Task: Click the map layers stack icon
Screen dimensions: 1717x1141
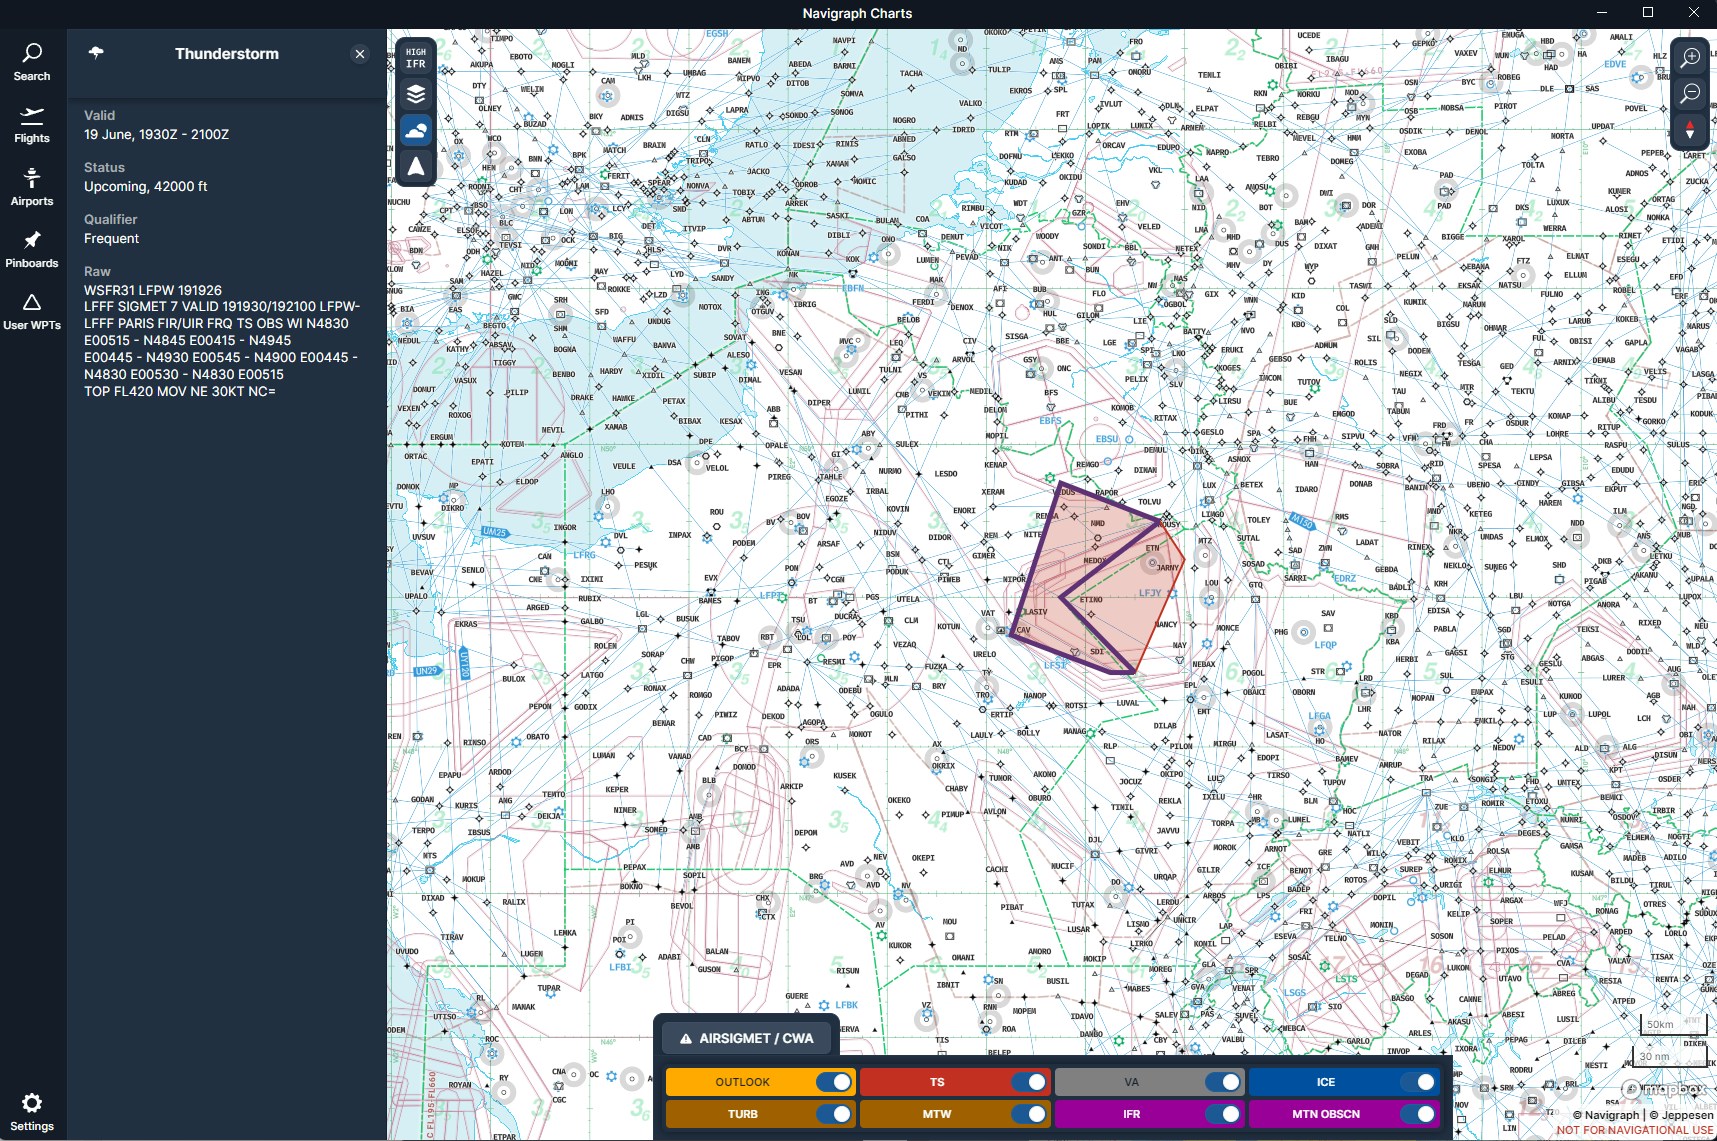Action: (x=416, y=94)
